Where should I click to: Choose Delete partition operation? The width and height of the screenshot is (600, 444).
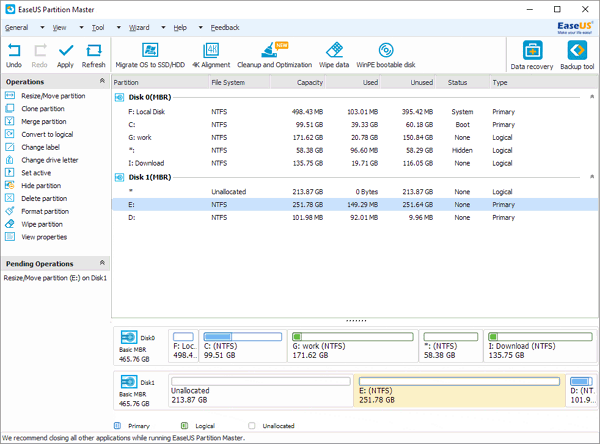(36, 198)
